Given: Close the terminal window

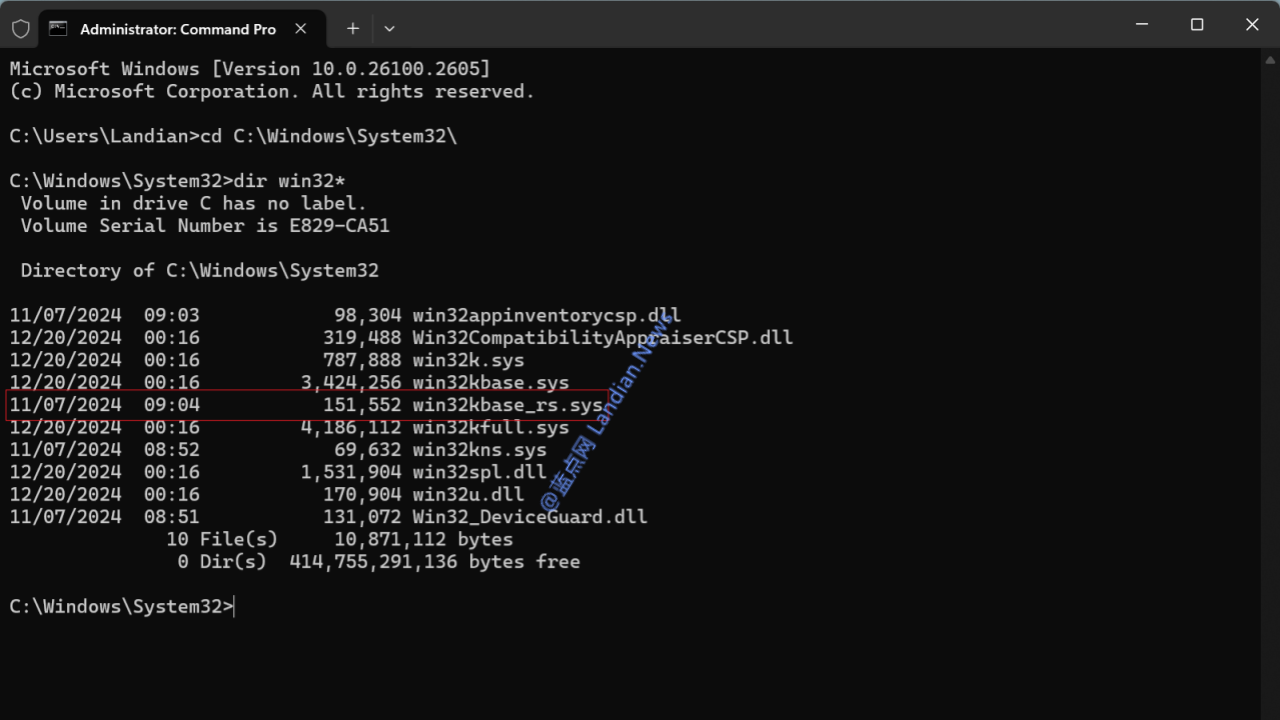Looking at the screenshot, I should coord(1252,25).
